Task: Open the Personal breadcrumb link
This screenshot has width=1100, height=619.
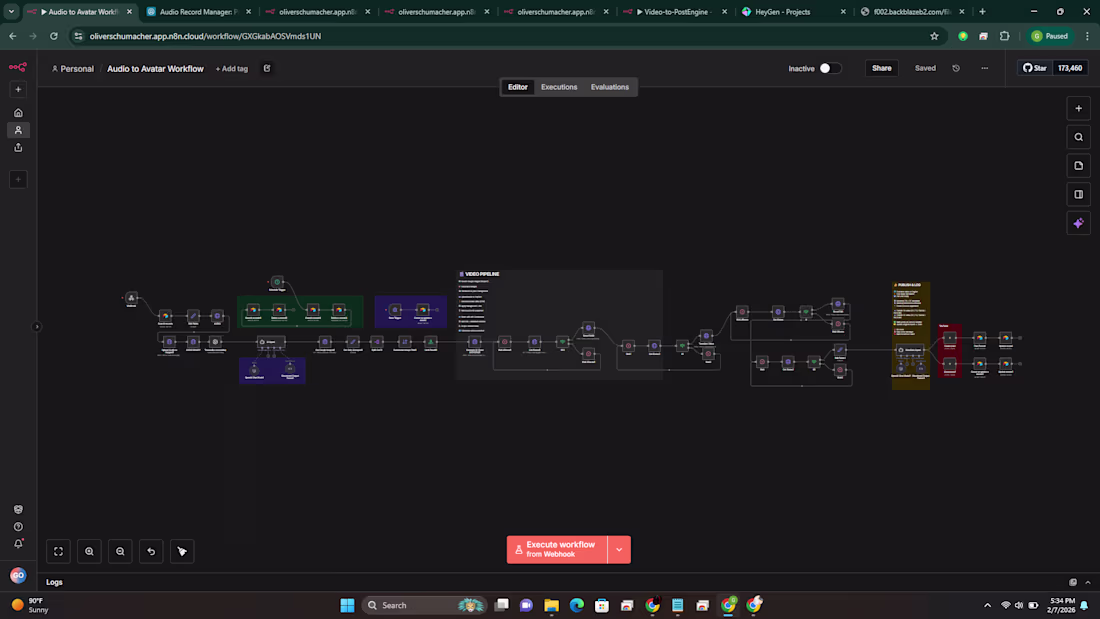Action: [x=72, y=69]
